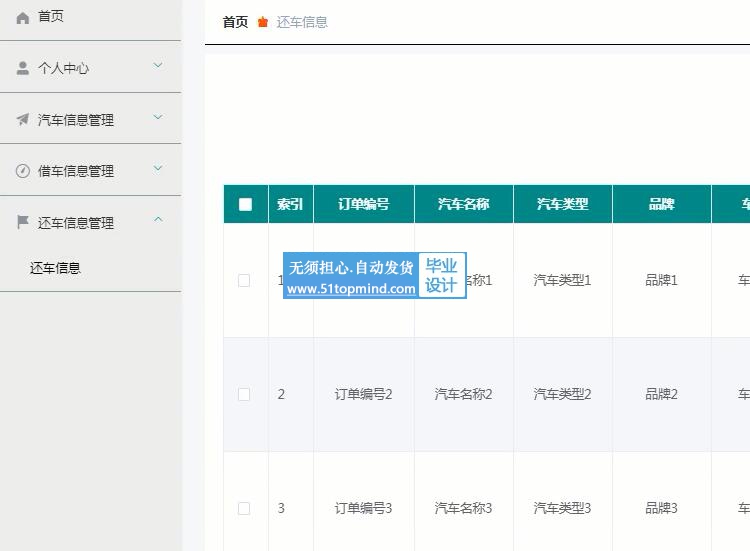This screenshot has height=551, width=750.
Task: Click the orange breadcrumb separator icon
Action: [263, 22]
